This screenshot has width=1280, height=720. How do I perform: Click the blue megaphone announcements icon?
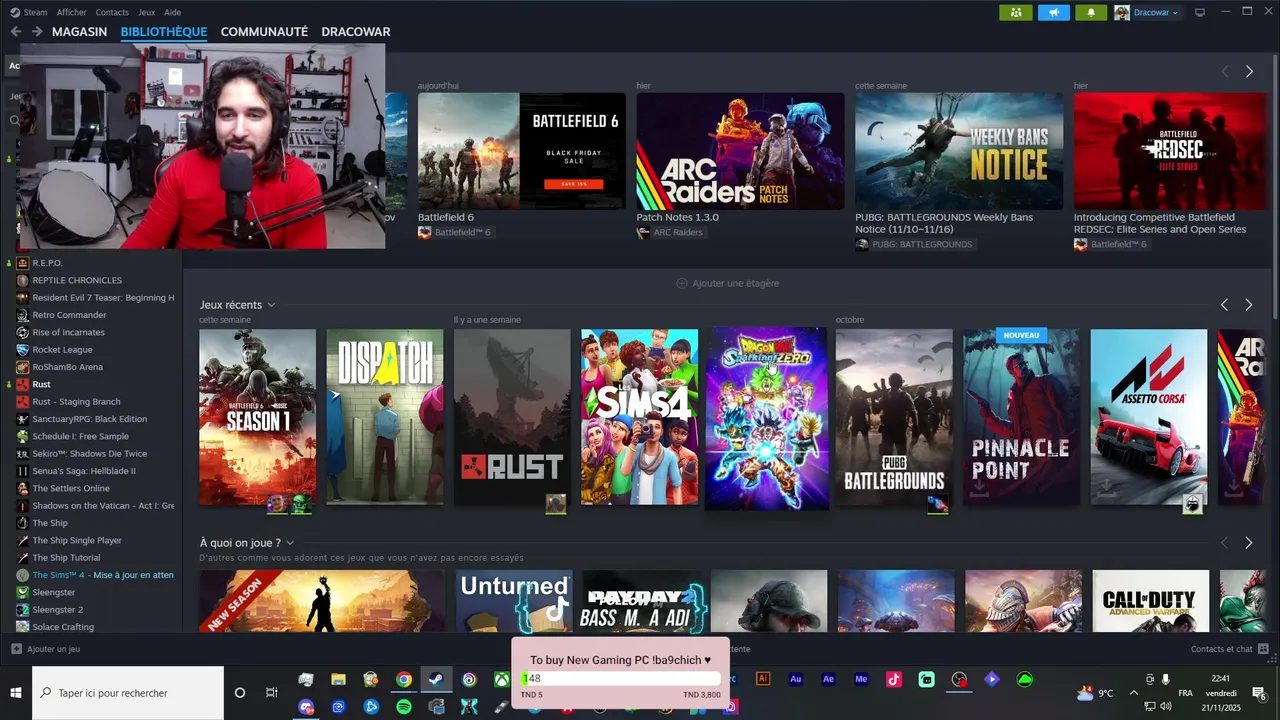click(x=1053, y=12)
